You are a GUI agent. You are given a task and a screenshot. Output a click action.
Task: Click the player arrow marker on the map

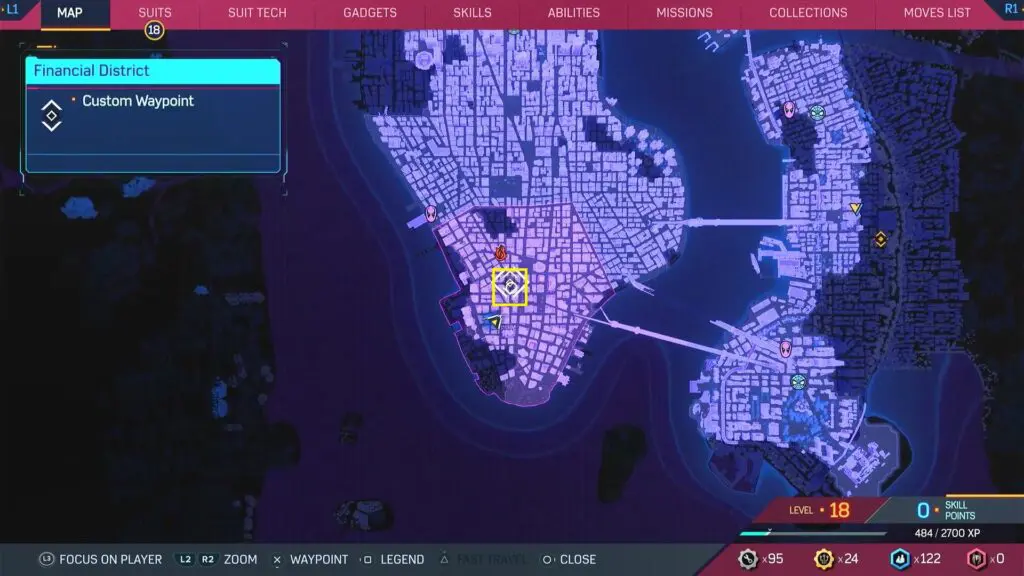tap(494, 321)
